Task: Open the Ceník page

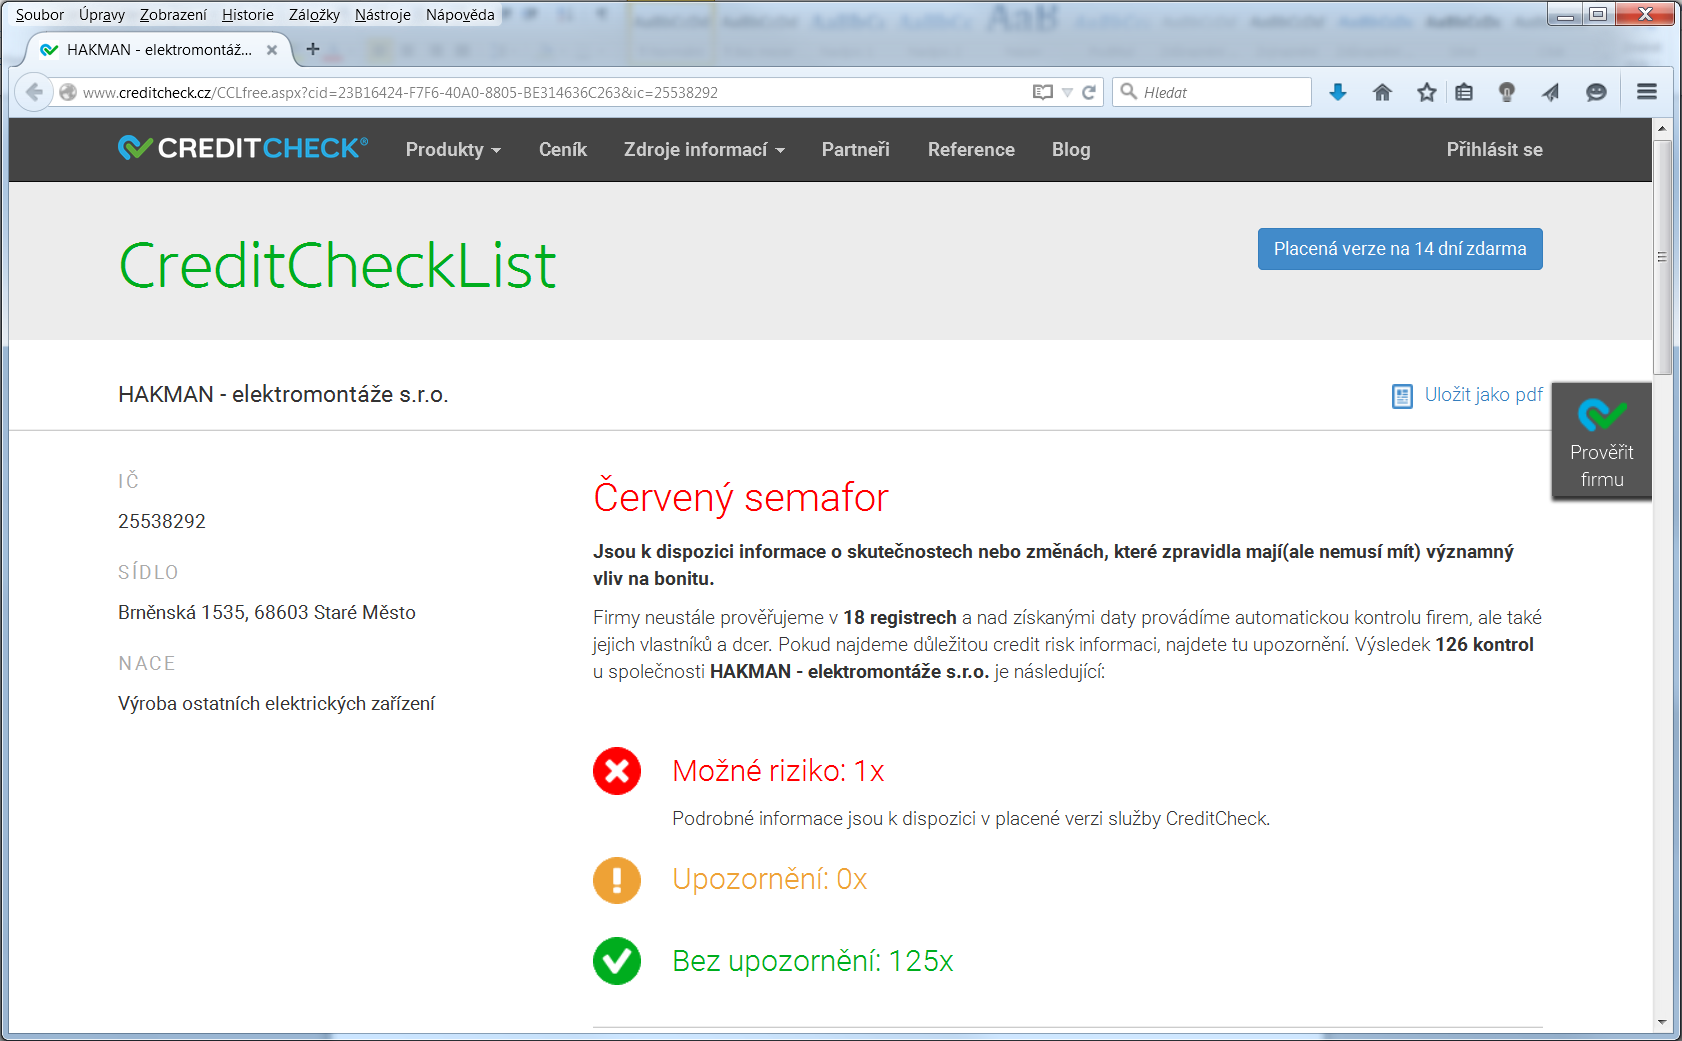Action: pyautogui.click(x=563, y=149)
